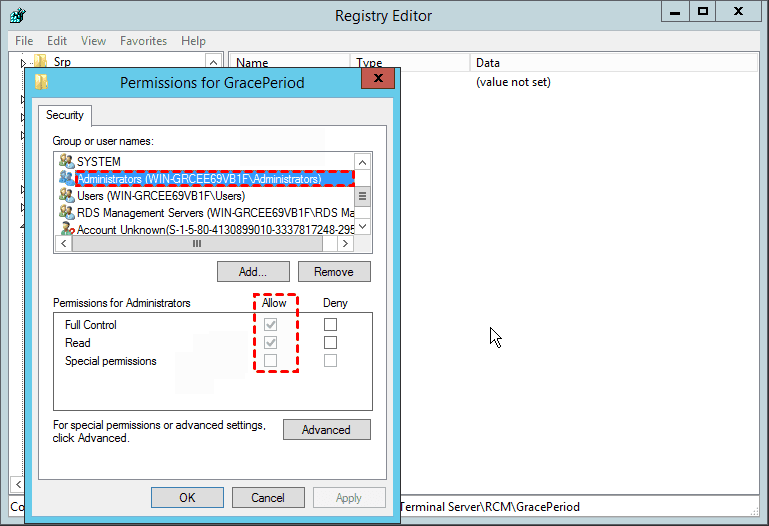Screen dimensions: 769x526
Task: Click the folder icon in Permissions dialog title
Action: click(x=41, y=82)
